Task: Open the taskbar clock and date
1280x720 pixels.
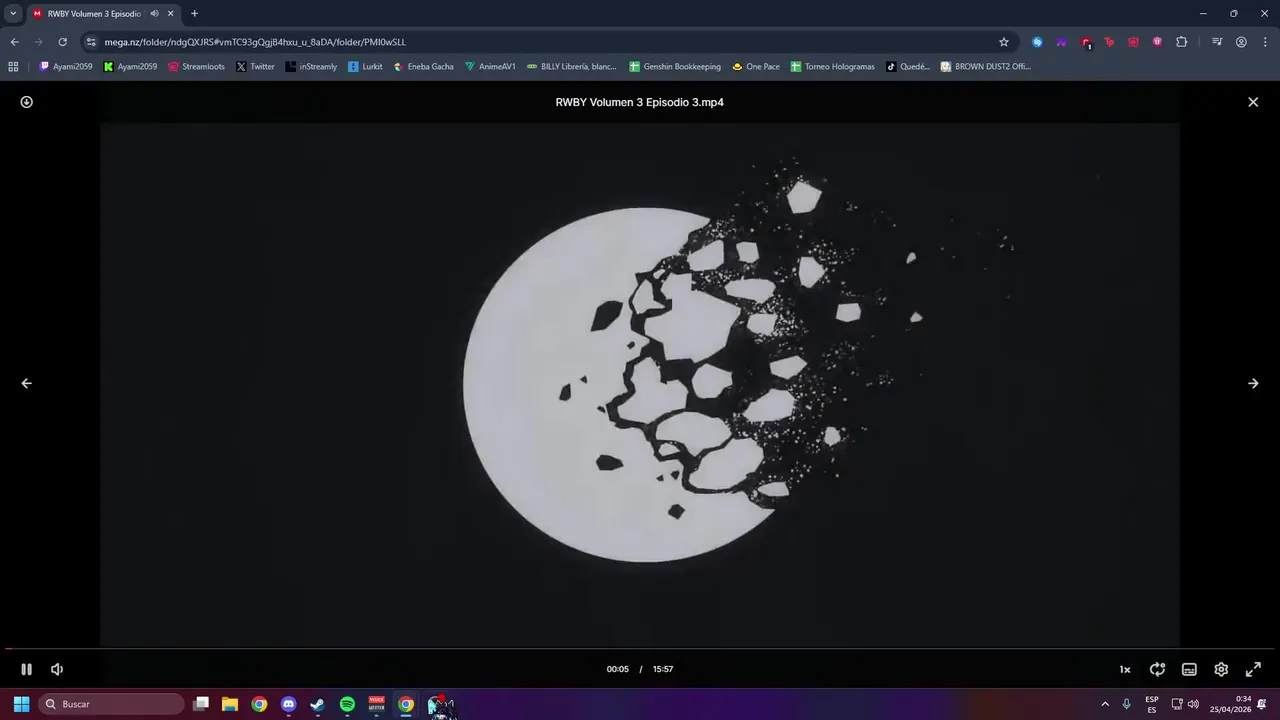Action: click(1230, 704)
